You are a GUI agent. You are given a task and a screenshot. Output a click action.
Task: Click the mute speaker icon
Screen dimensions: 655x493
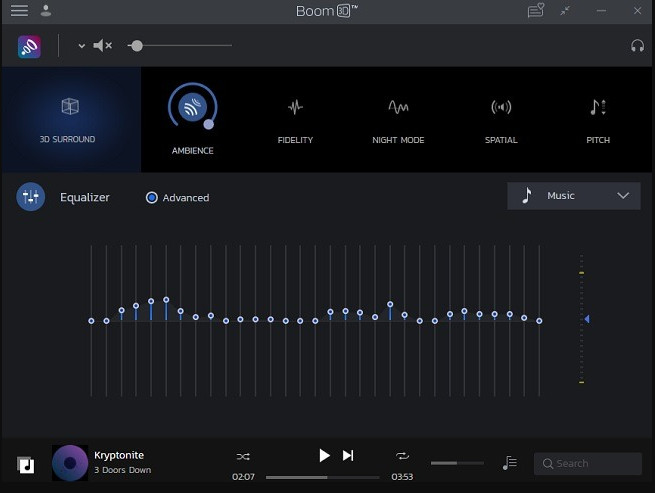(x=102, y=46)
